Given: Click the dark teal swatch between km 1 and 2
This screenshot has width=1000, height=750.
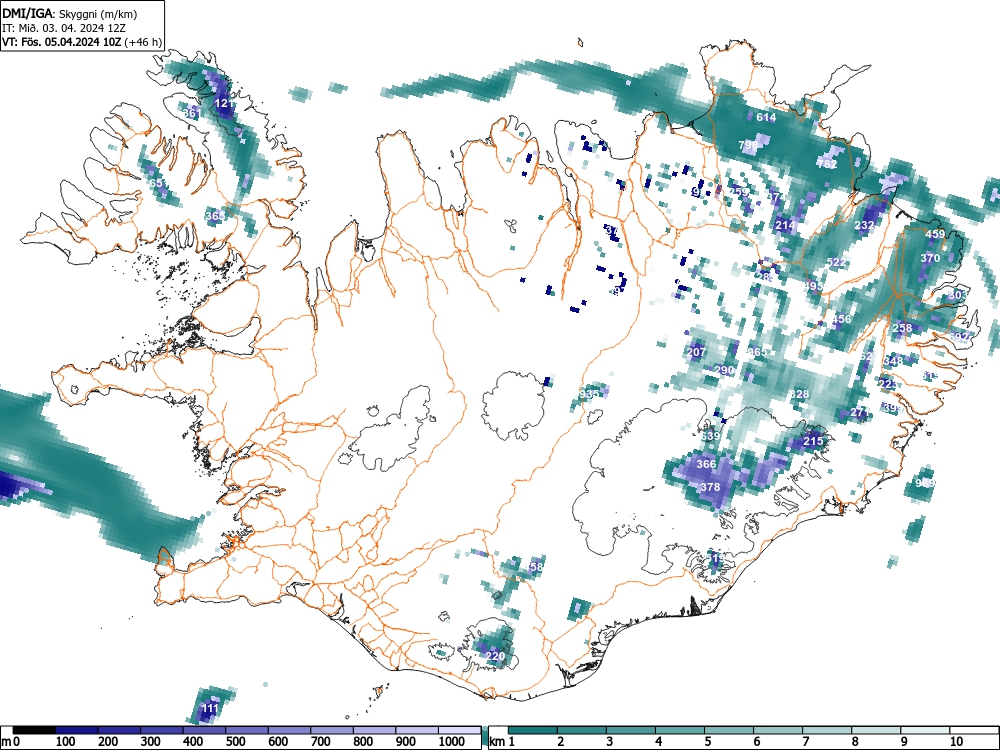Looking at the screenshot, I should (533, 730).
